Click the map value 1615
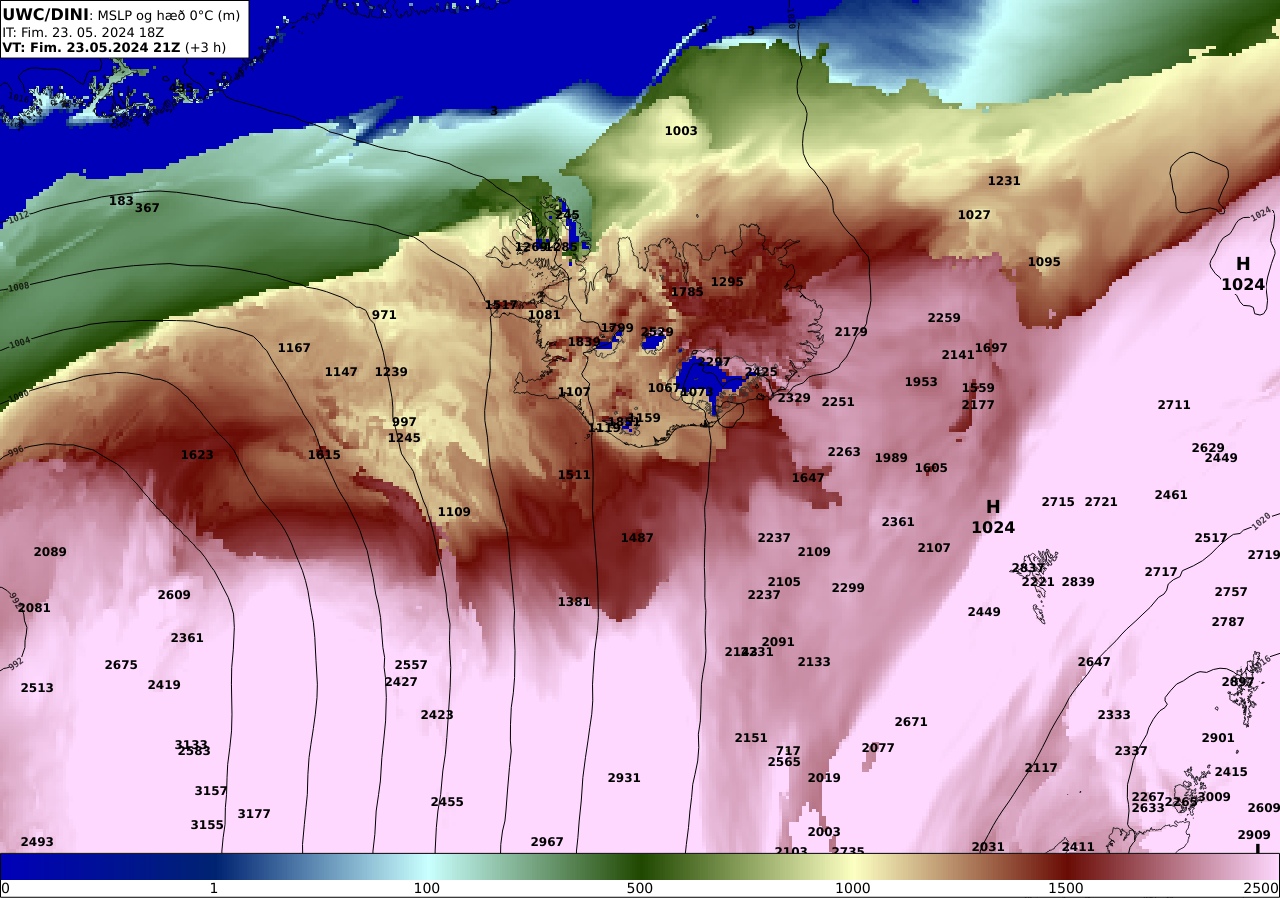 [x=324, y=455]
